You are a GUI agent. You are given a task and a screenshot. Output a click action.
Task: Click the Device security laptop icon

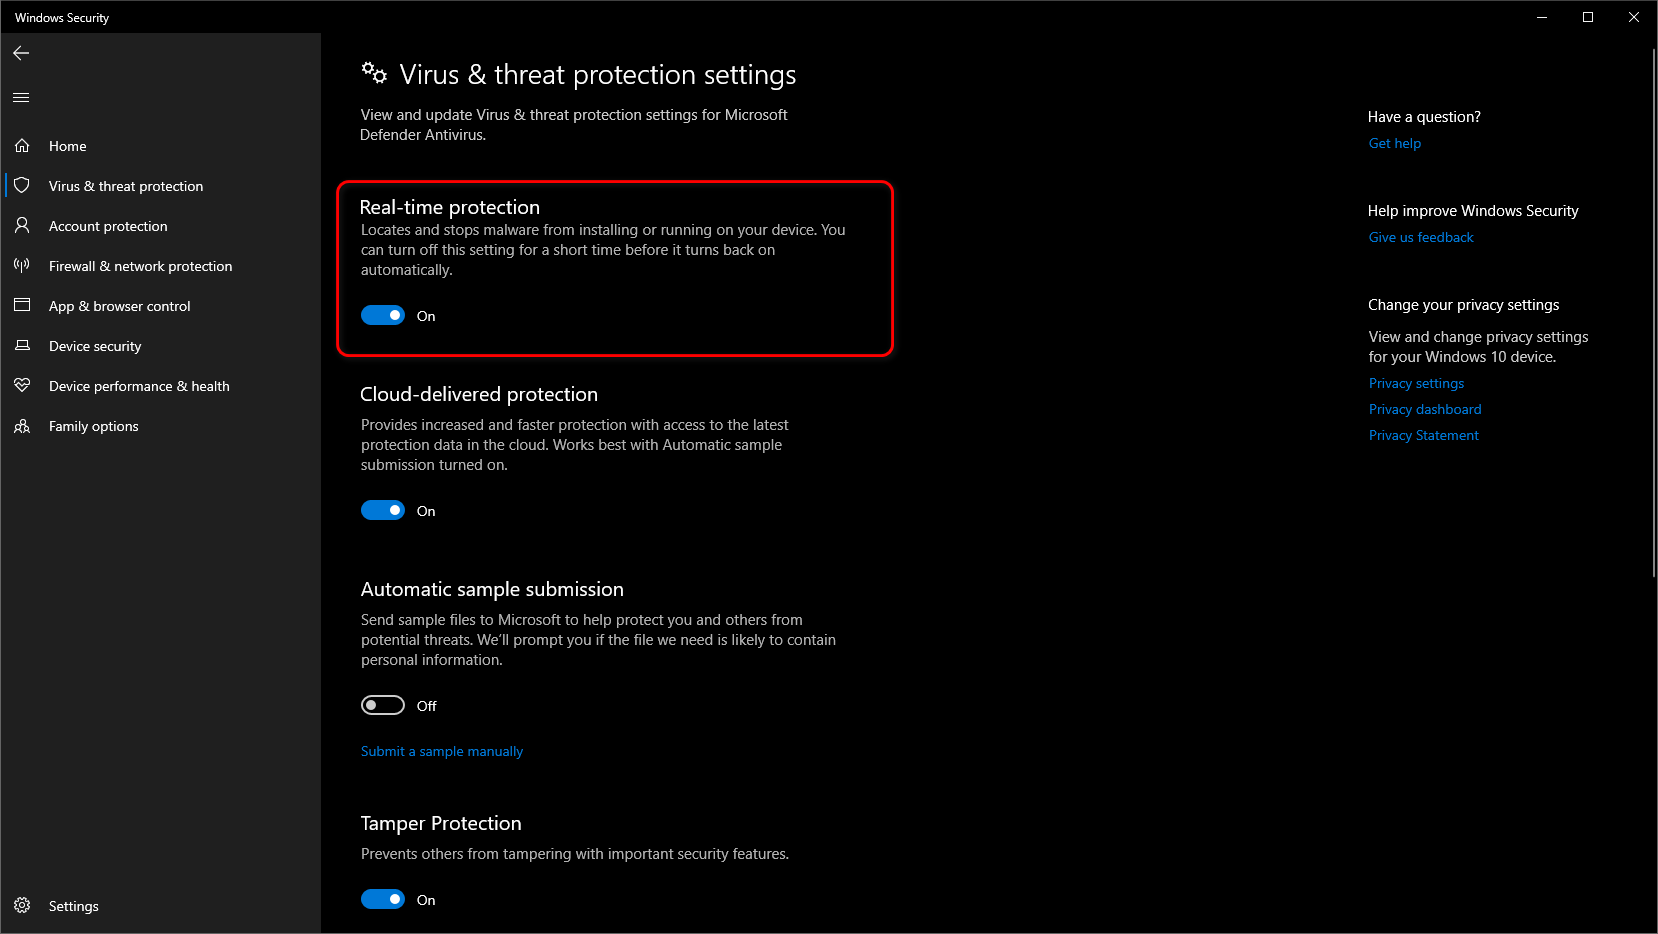click(22, 346)
